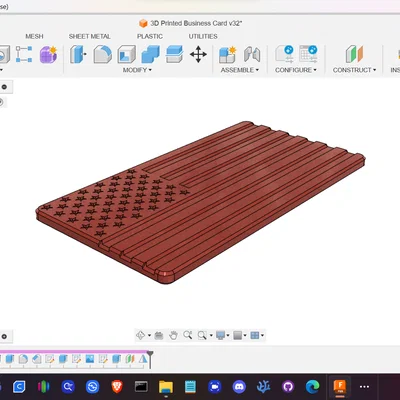Select the extrude feature before the construction plane
This screenshot has height=400, width=400.
click(116, 359)
